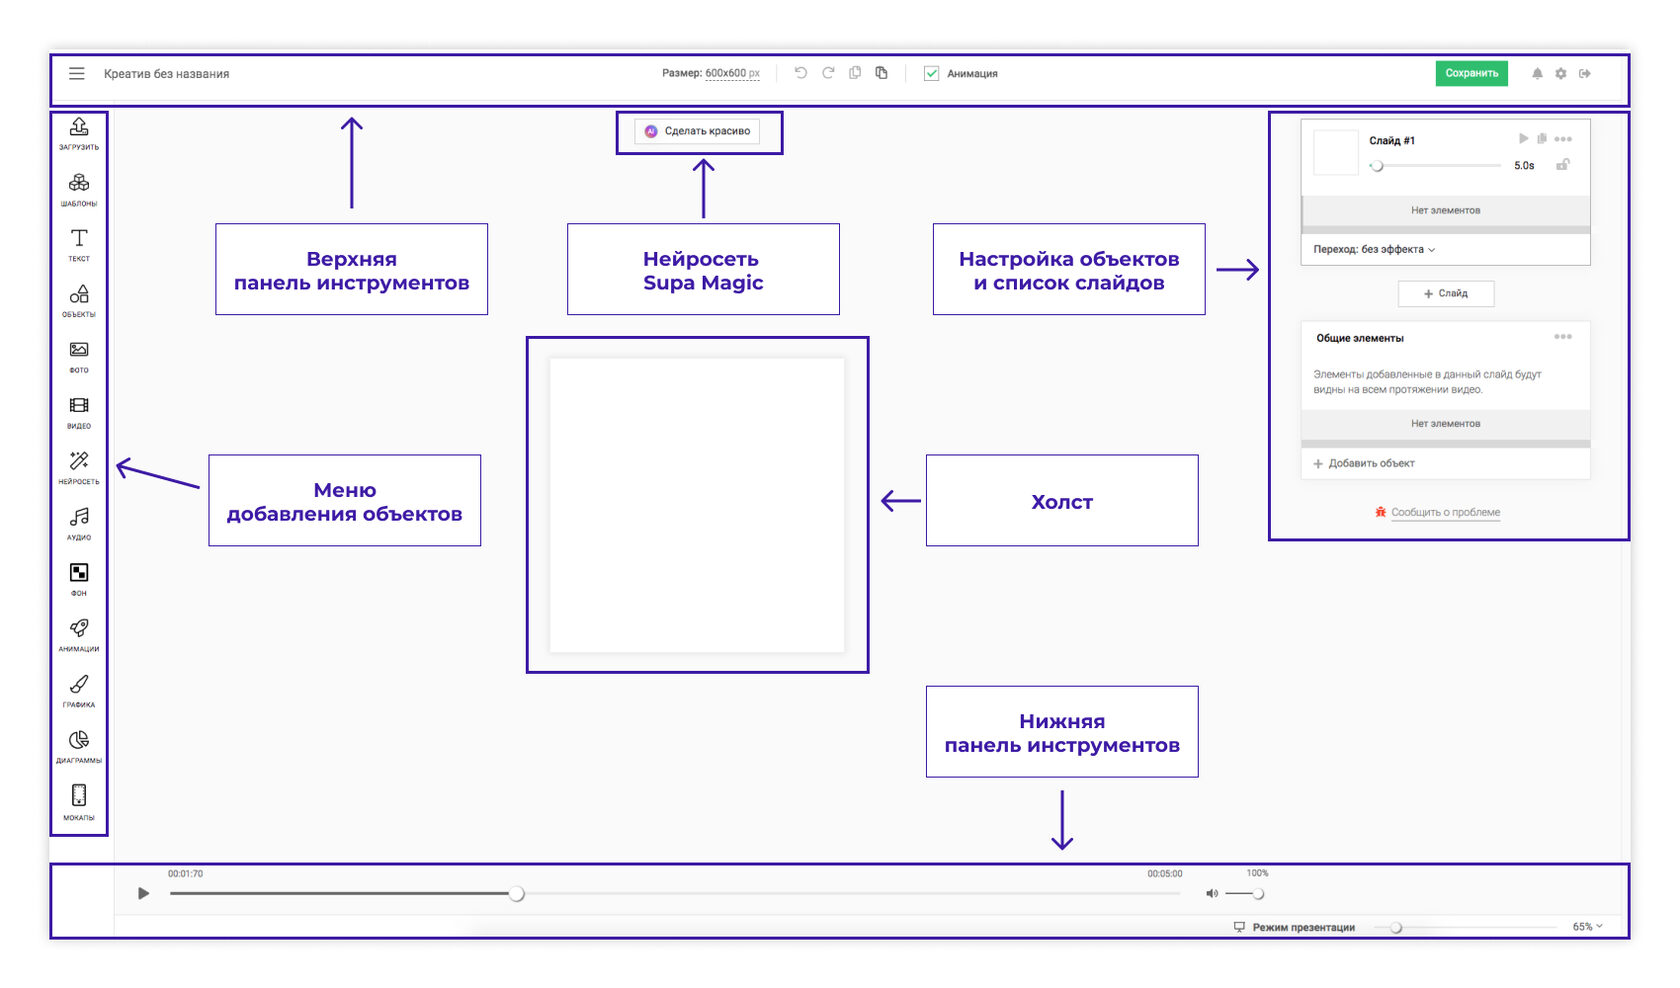Toggle lock icon on Слайд #1
Viewport: 1680px width, 988px height.
(x=1563, y=165)
